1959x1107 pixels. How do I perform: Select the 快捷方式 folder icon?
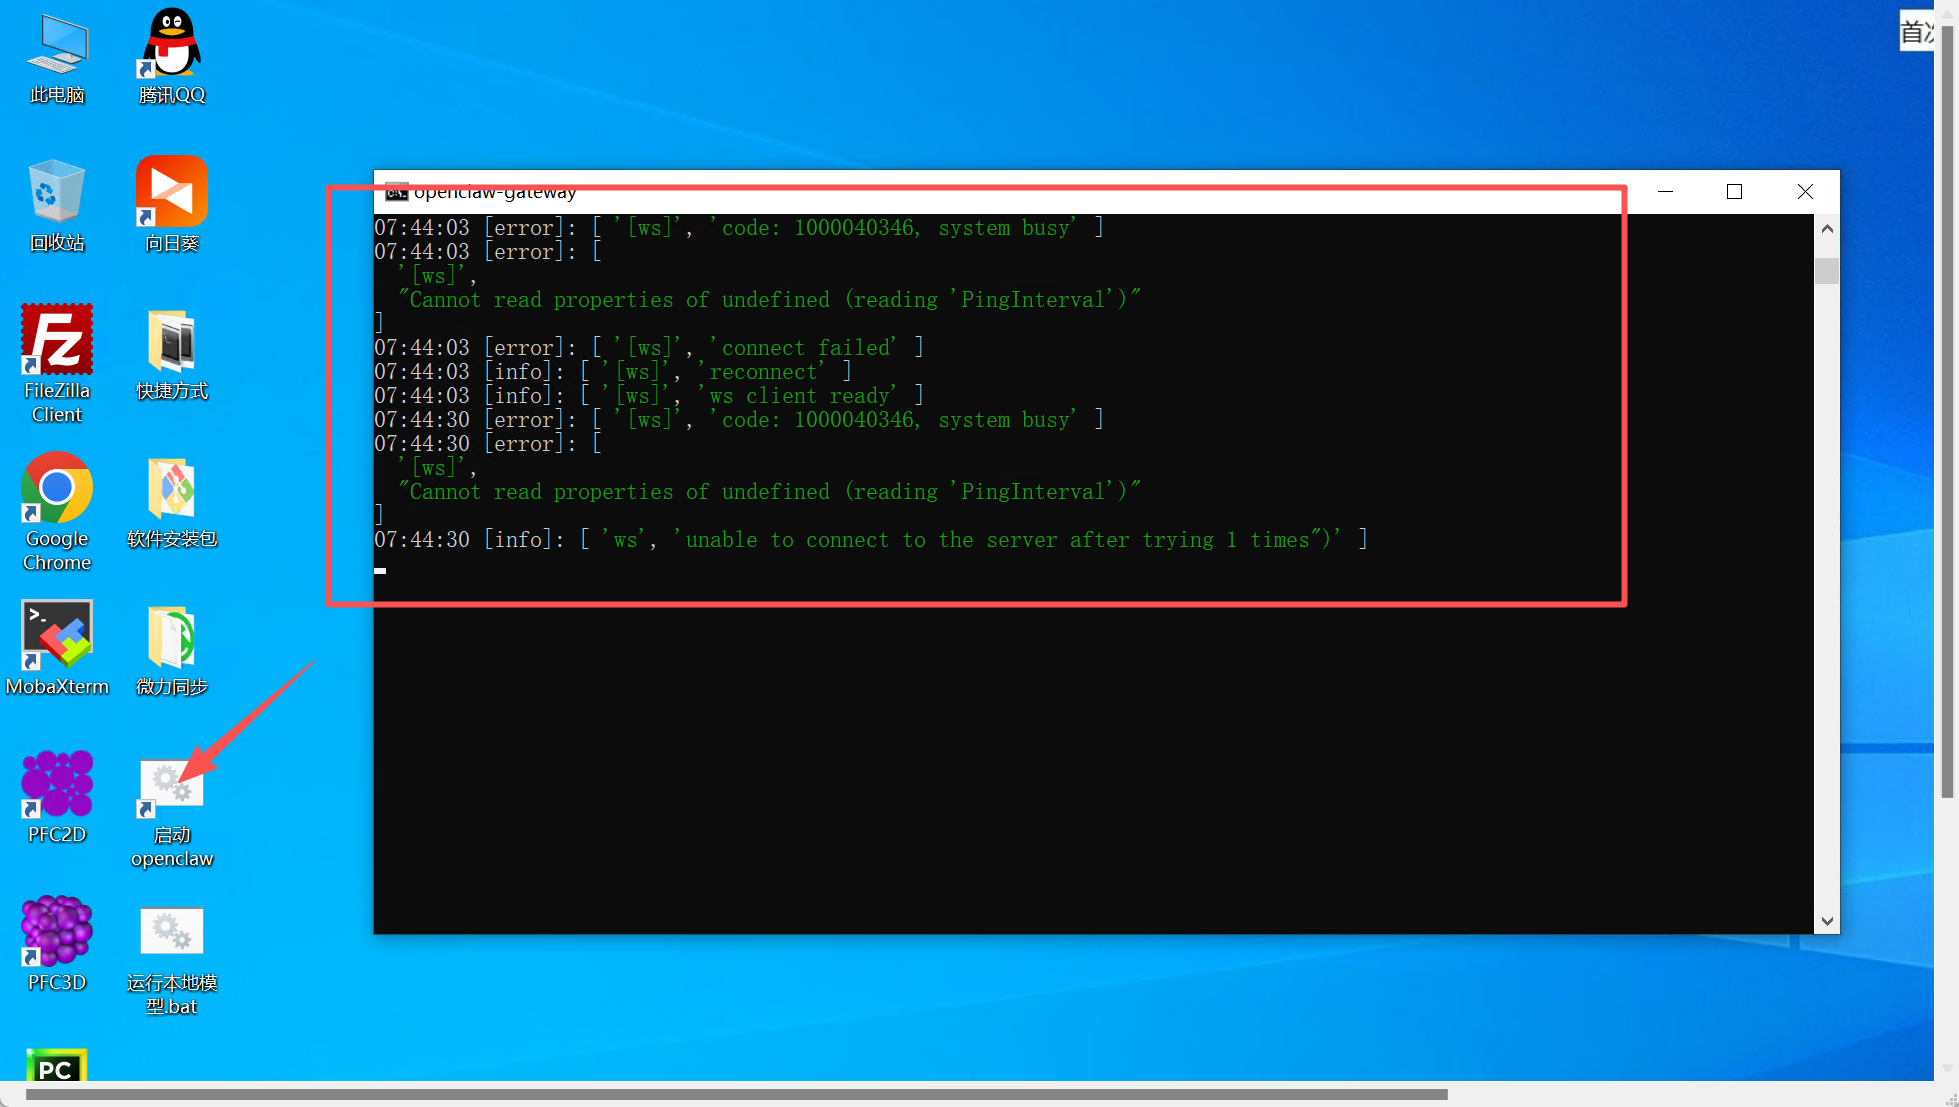click(x=172, y=342)
